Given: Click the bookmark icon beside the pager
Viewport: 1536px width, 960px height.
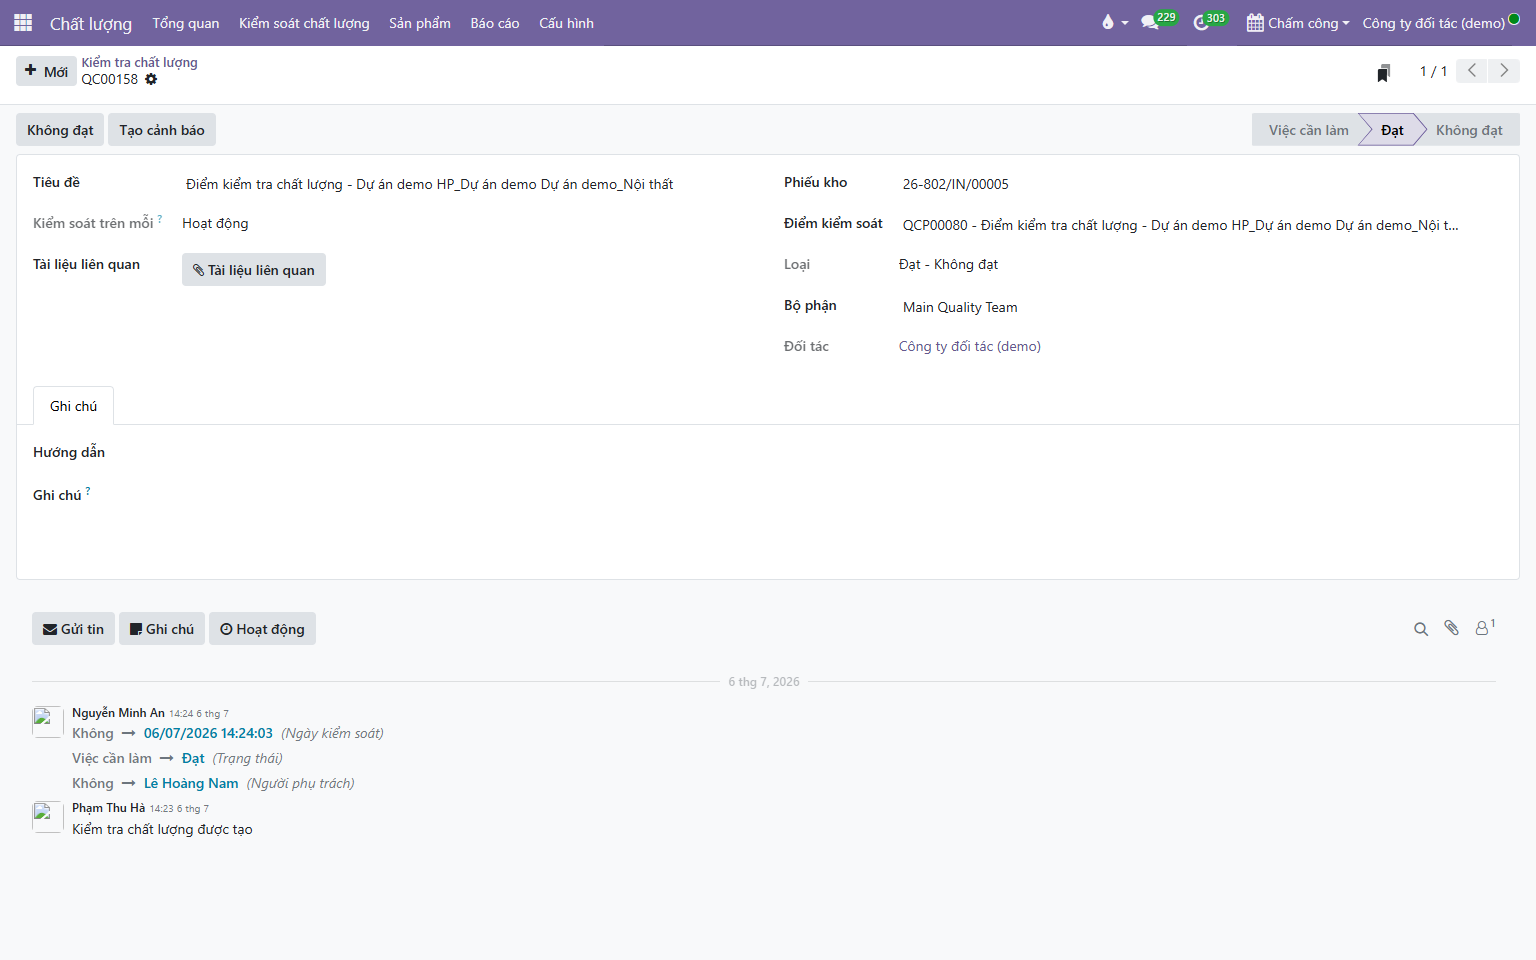Looking at the screenshot, I should (1383, 72).
